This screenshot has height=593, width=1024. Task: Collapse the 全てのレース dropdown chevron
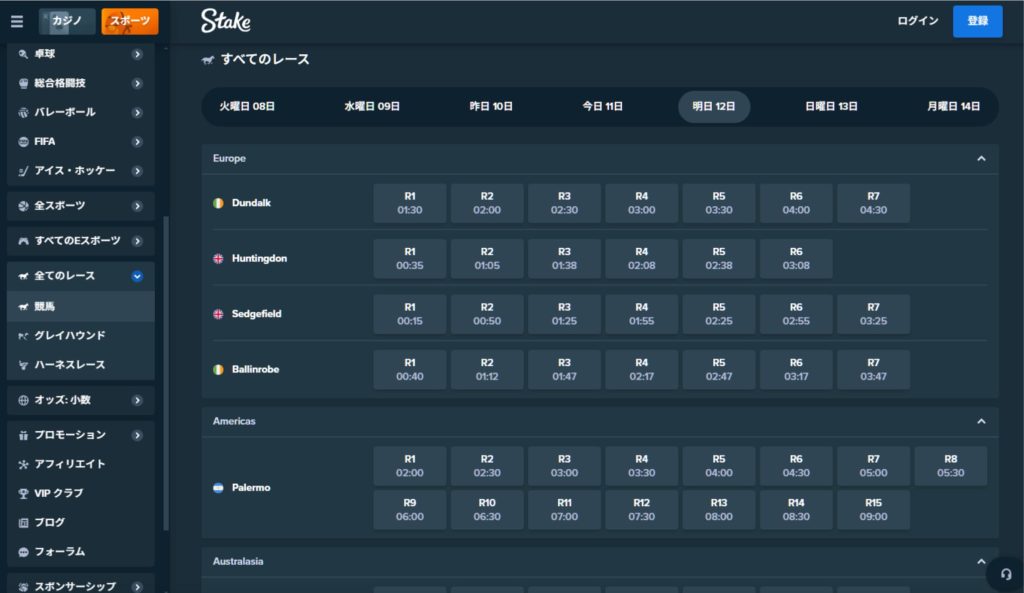click(x=137, y=276)
